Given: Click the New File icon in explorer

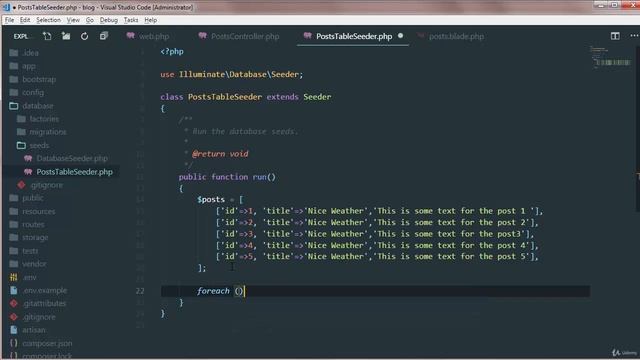Looking at the screenshot, I should (x=47, y=36).
